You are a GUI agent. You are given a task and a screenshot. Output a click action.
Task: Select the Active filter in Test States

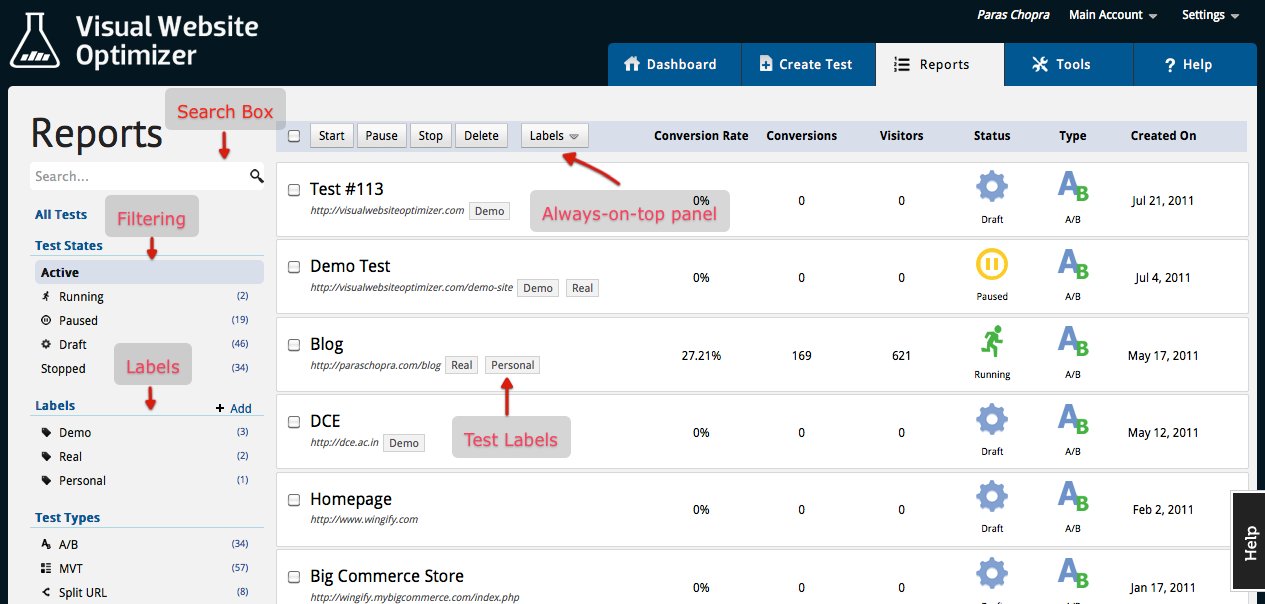click(x=149, y=272)
